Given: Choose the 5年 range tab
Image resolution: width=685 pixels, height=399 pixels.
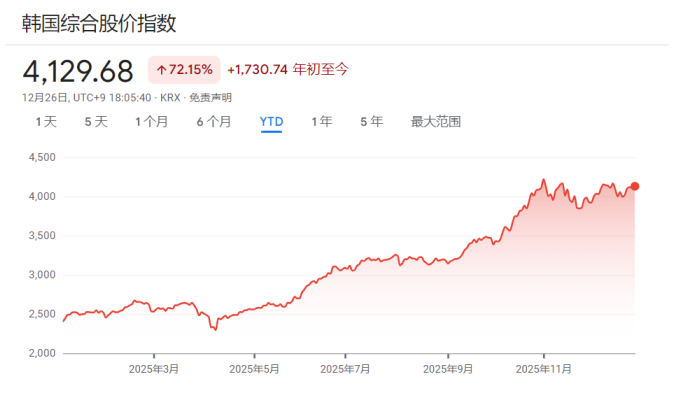Looking at the screenshot, I should pos(371,121).
